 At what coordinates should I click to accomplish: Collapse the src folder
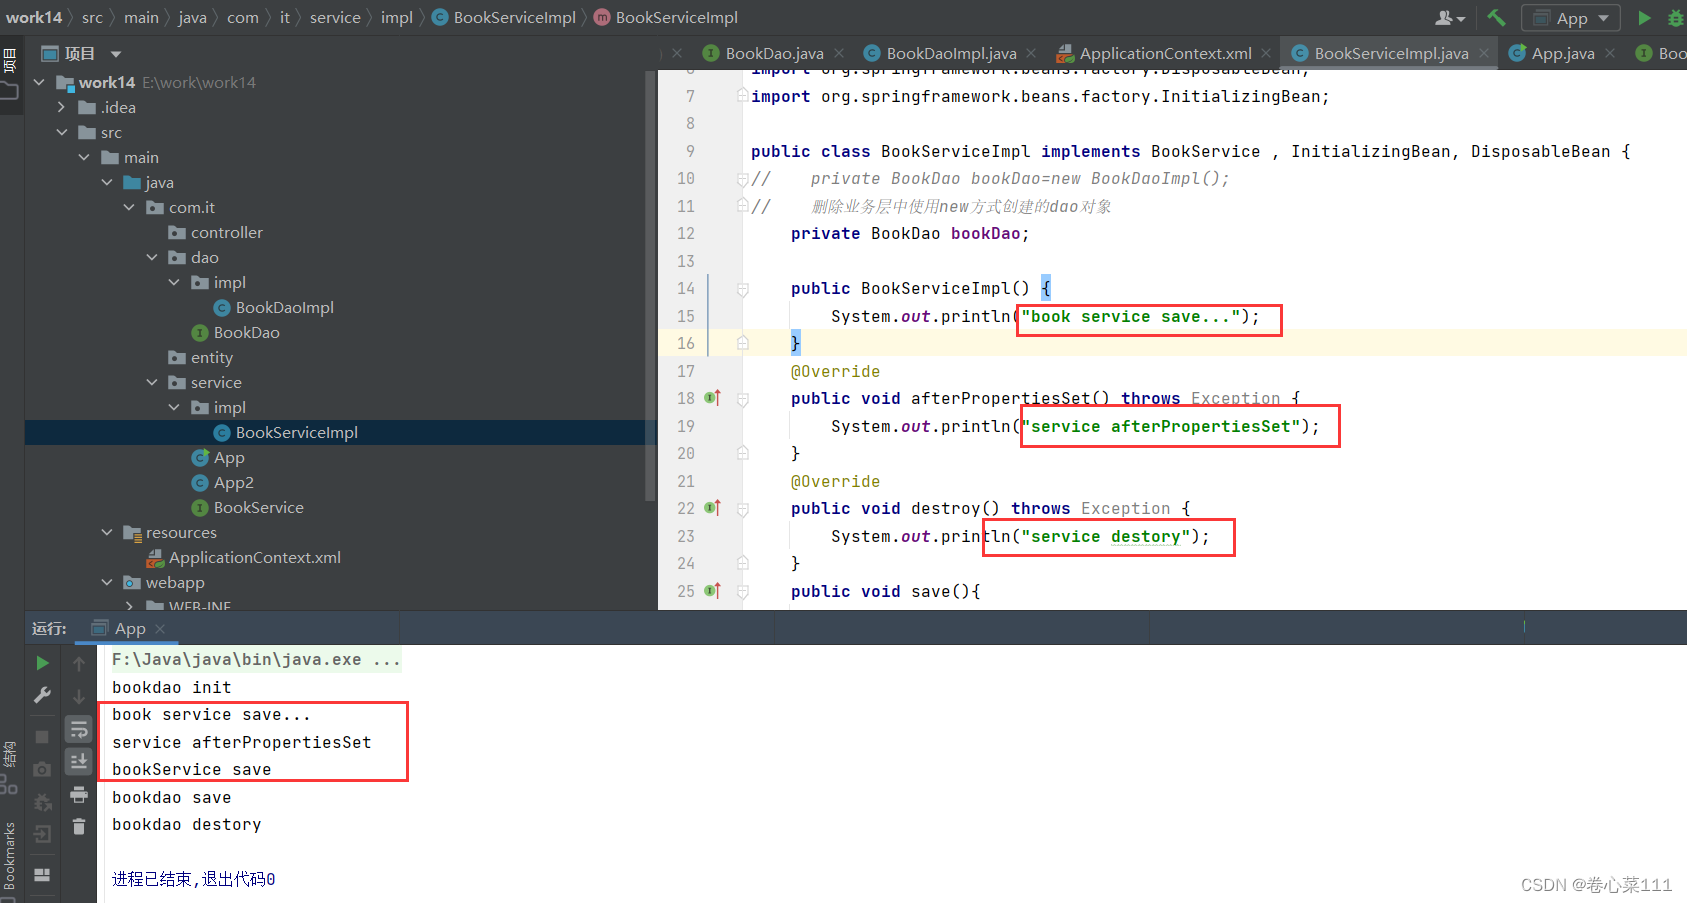point(61,132)
